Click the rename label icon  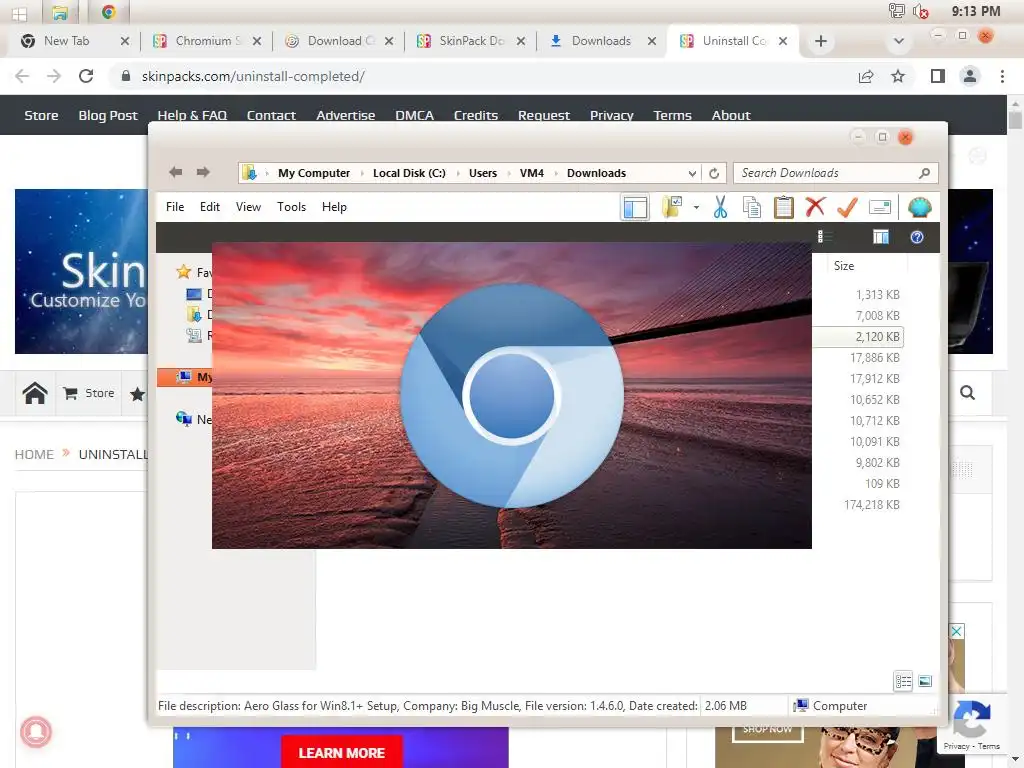880,207
